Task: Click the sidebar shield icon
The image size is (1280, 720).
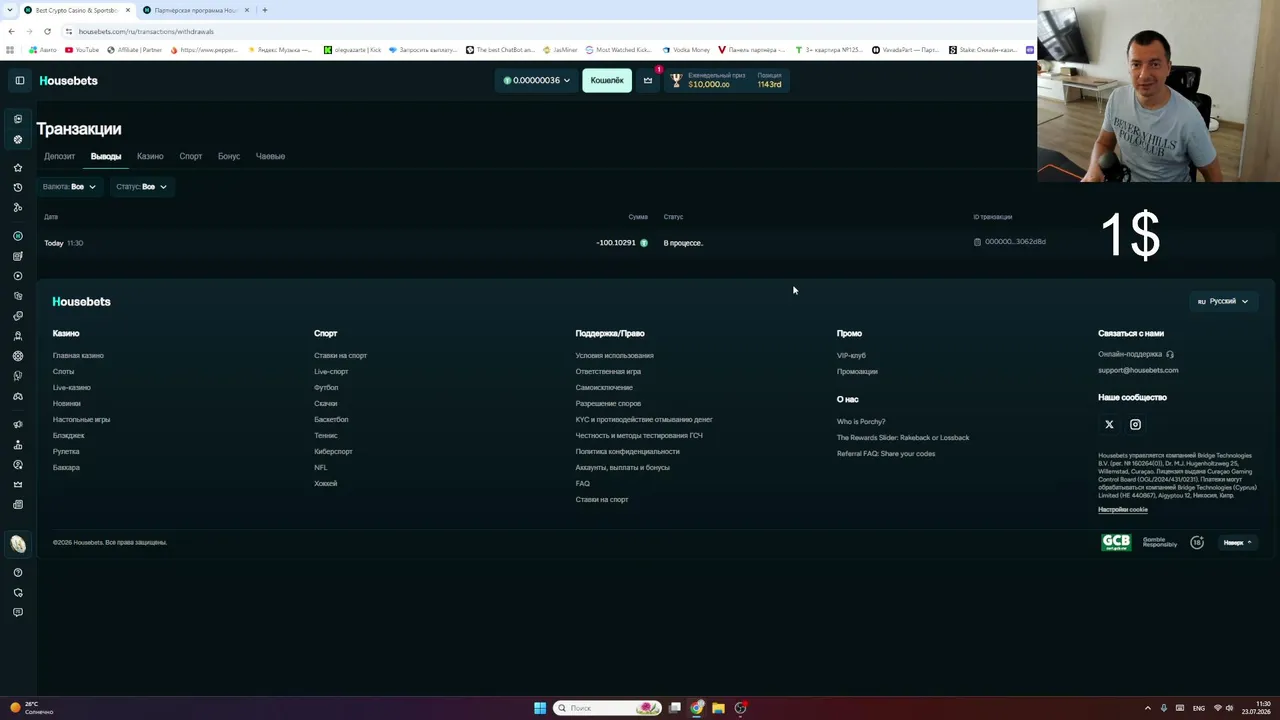Action: point(18,592)
